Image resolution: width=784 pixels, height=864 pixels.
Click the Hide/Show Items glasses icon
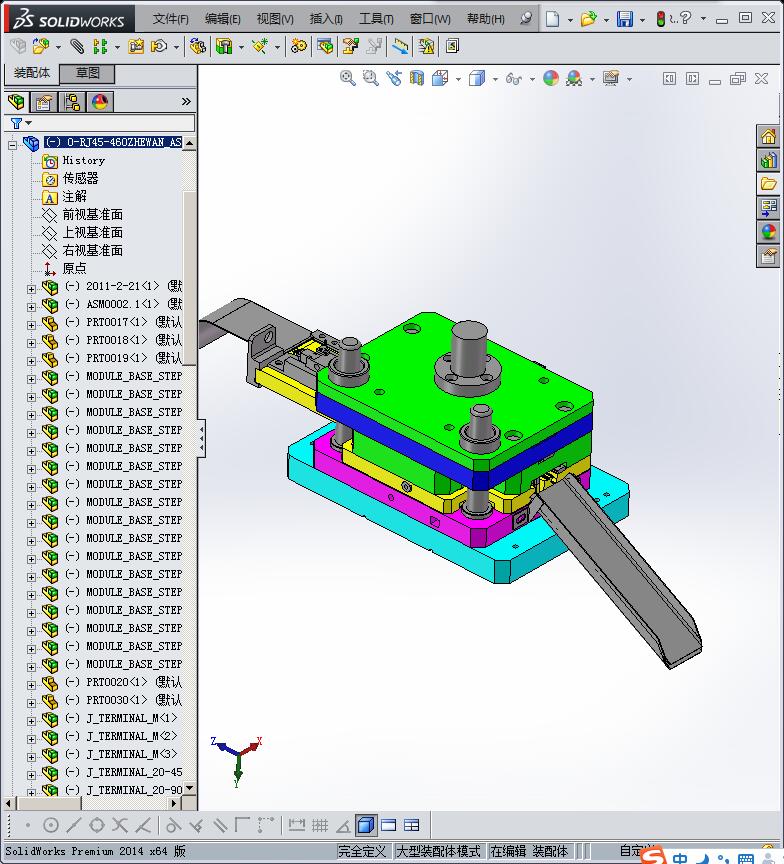513,79
